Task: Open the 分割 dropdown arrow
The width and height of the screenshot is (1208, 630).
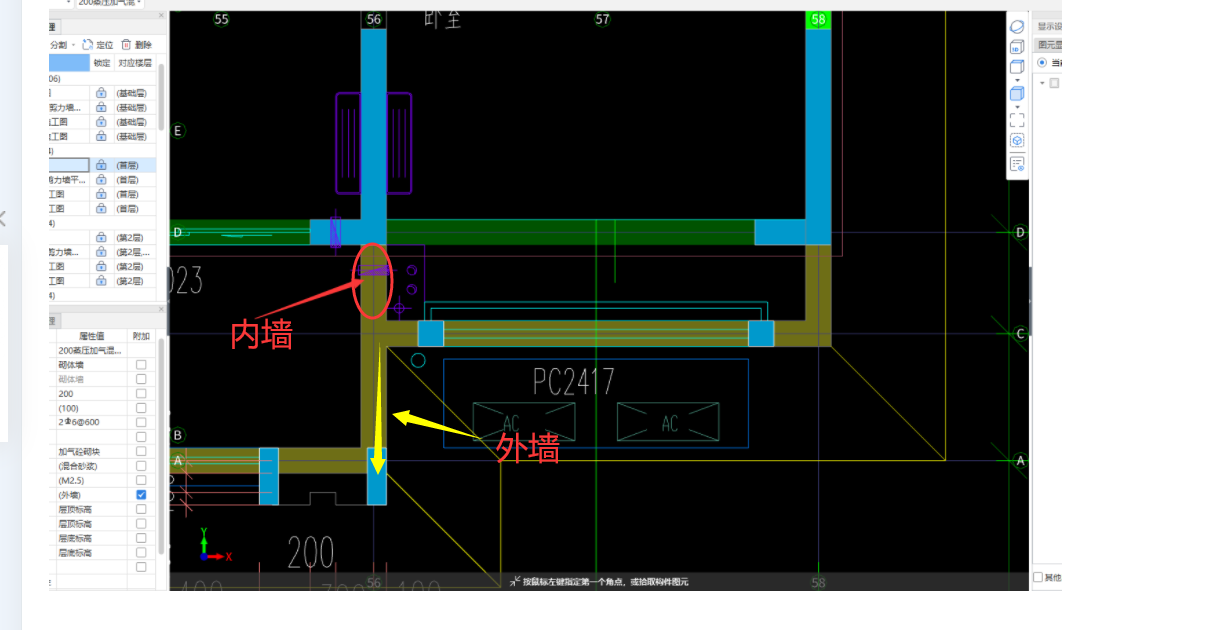Action: click(73, 46)
